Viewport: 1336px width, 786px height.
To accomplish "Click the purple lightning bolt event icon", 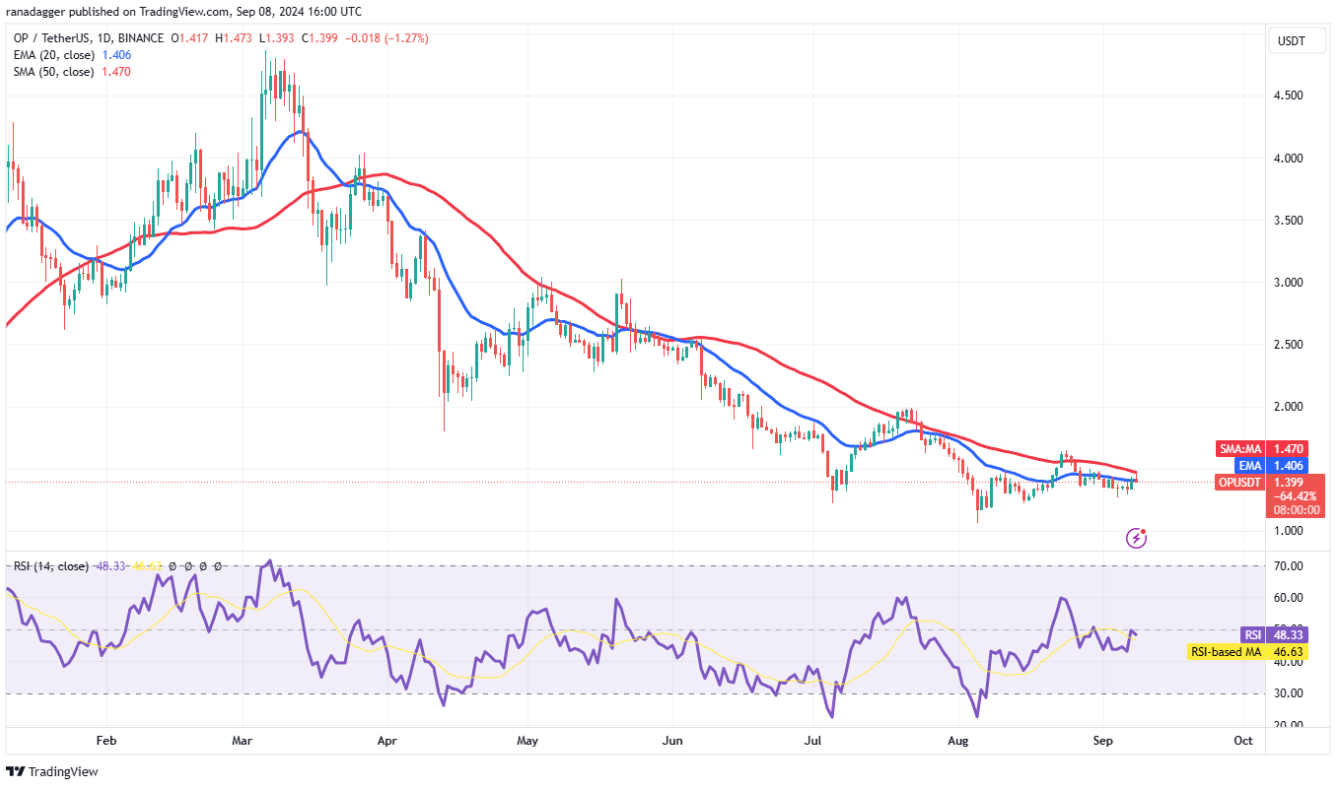I will [1136, 539].
